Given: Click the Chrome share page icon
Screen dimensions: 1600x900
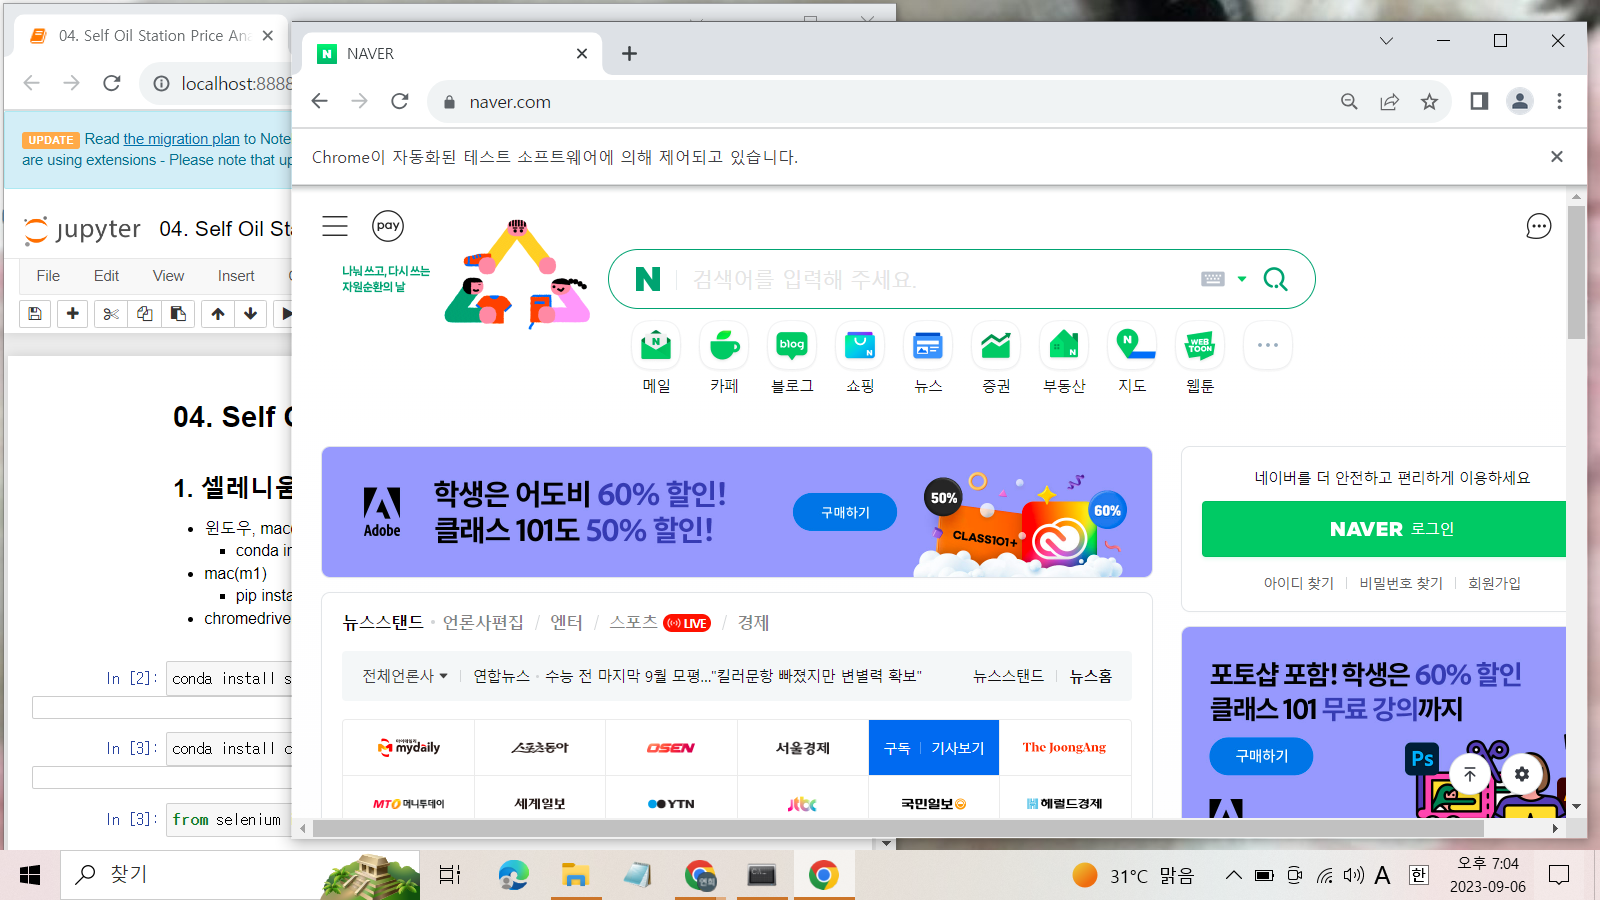Looking at the screenshot, I should (x=1389, y=101).
